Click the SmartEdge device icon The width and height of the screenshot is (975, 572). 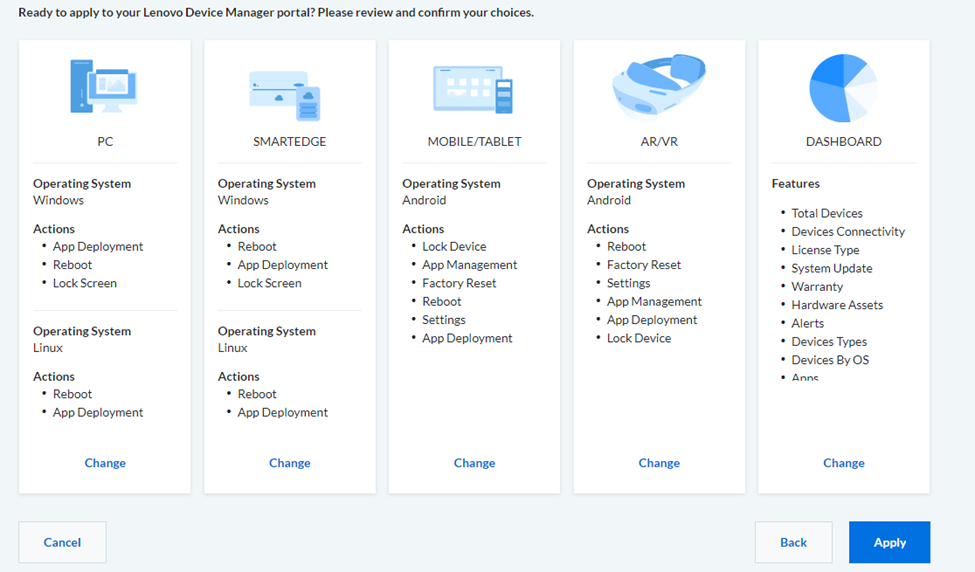point(285,95)
